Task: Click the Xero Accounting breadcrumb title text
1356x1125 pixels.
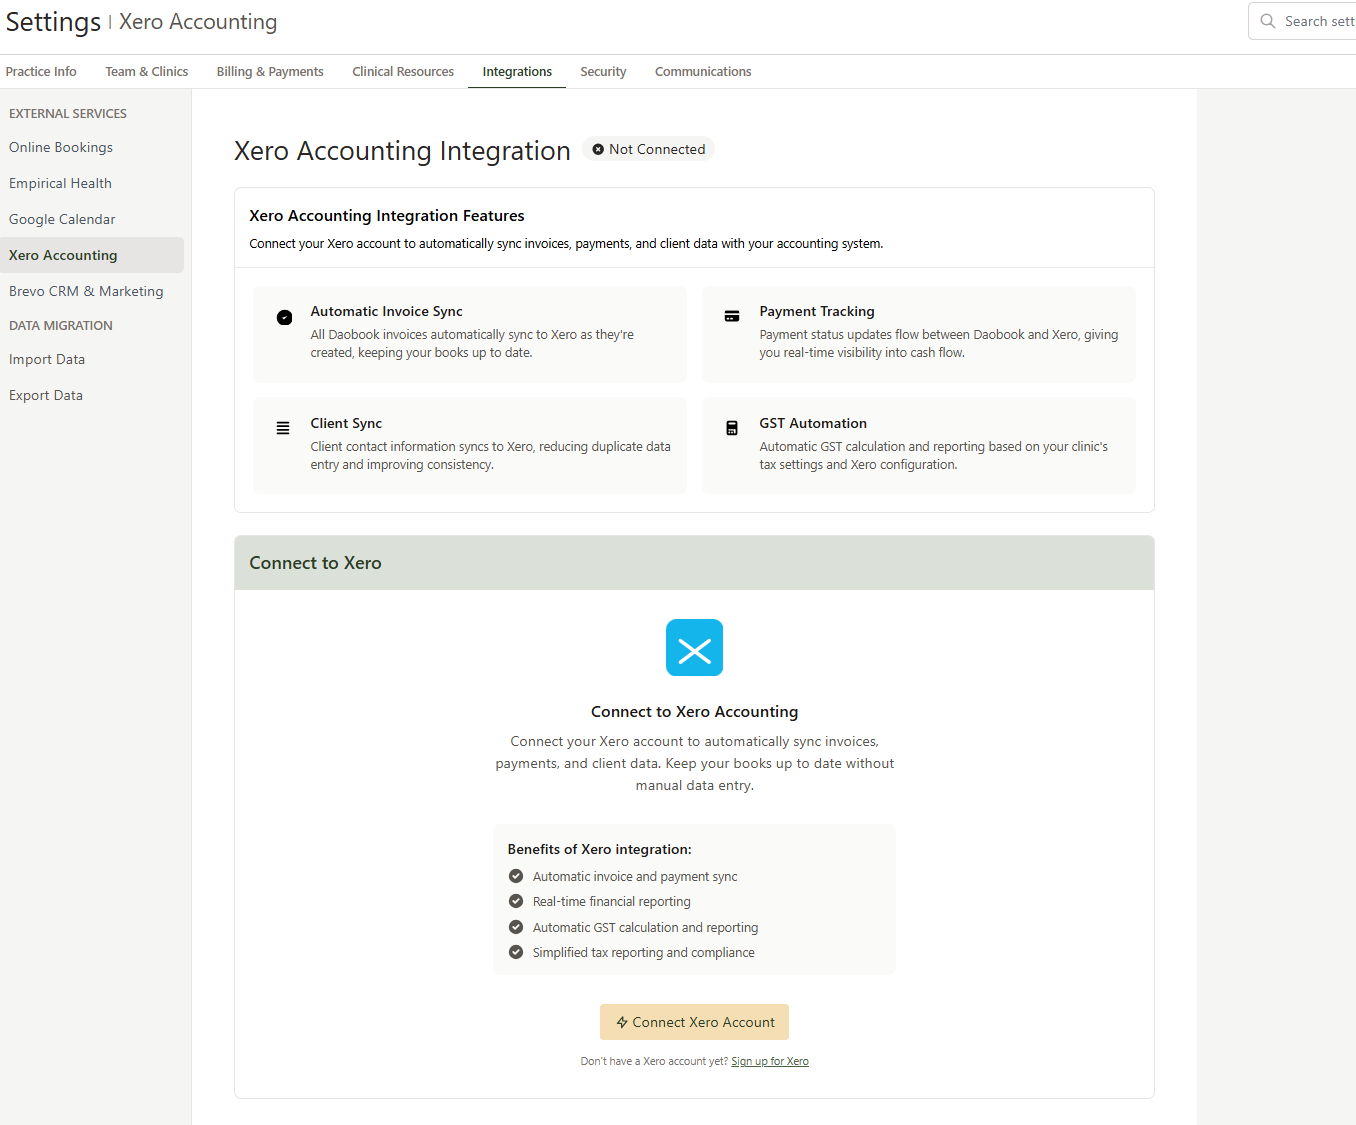Action: click(x=198, y=22)
